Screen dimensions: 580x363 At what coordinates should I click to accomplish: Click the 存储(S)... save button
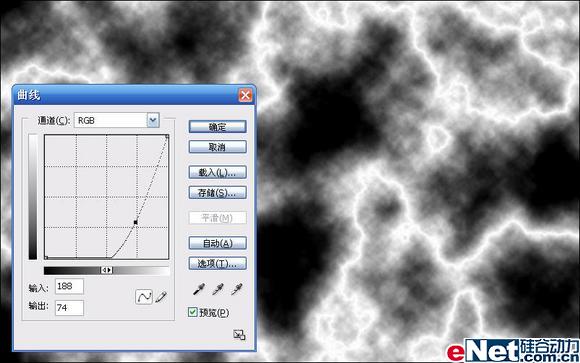tap(218, 193)
